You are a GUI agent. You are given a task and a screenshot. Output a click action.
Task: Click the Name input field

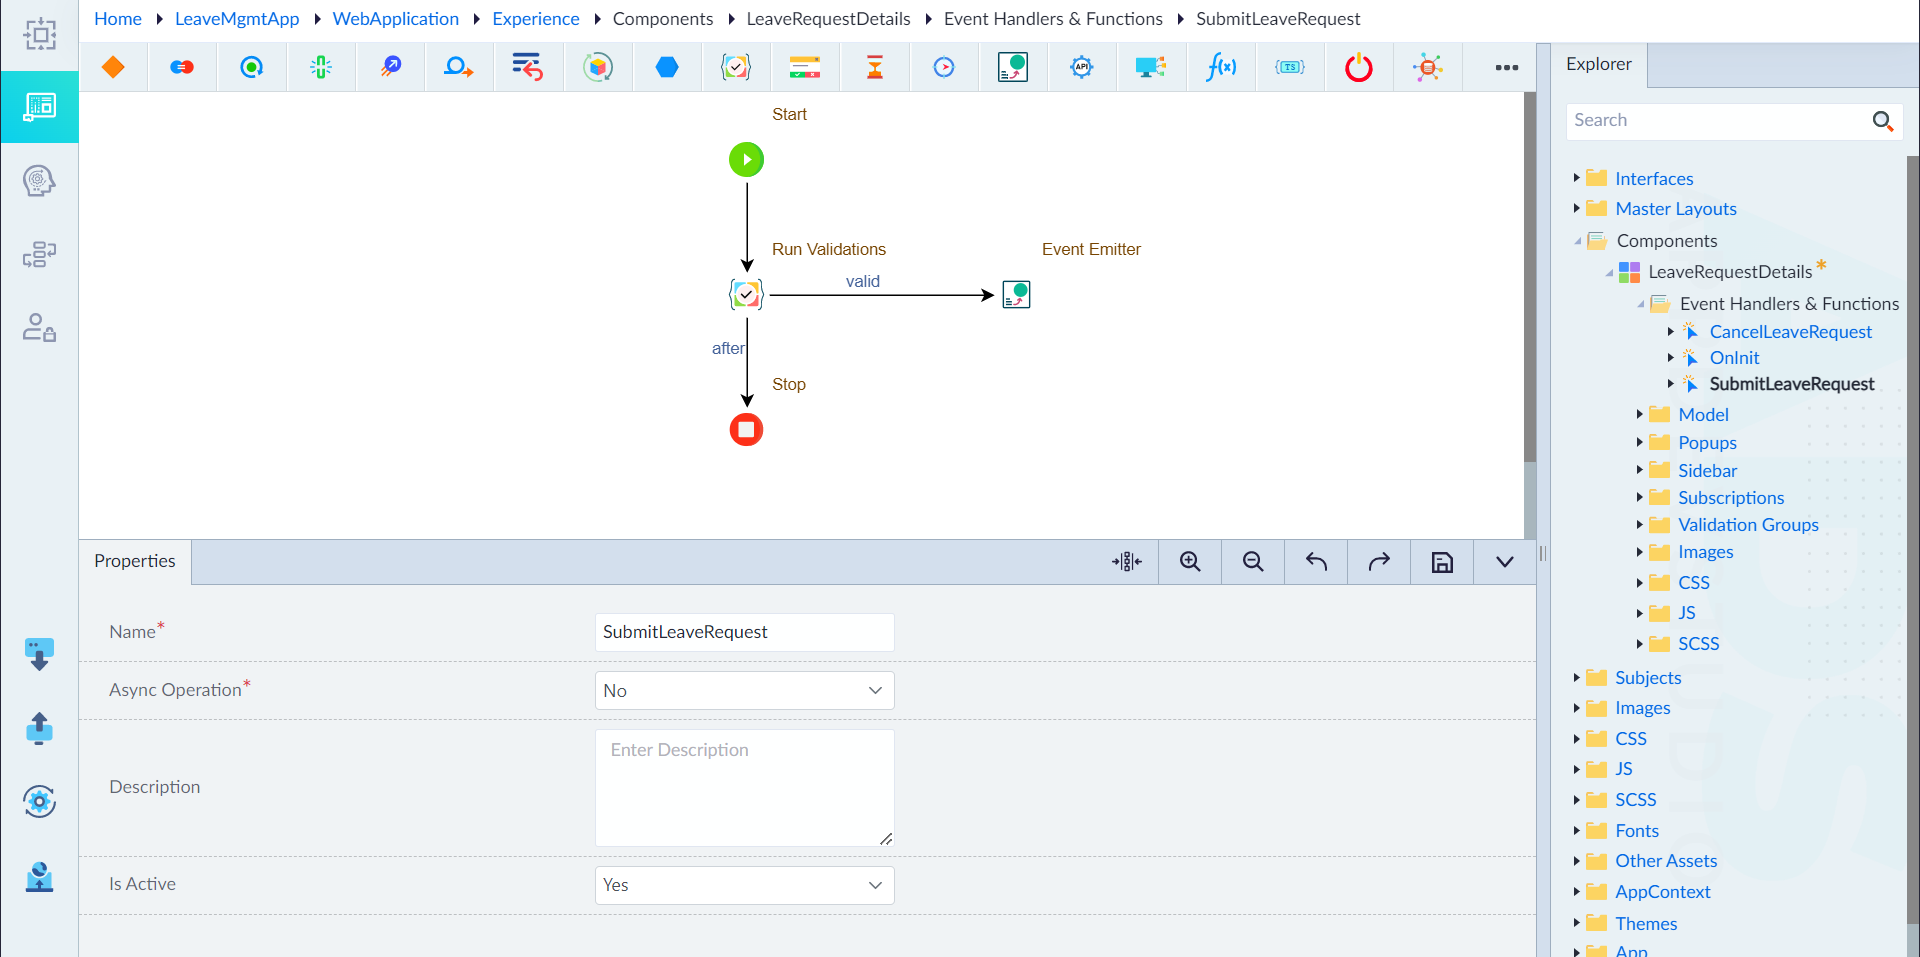pyautogui.click(x=744, y=632)
